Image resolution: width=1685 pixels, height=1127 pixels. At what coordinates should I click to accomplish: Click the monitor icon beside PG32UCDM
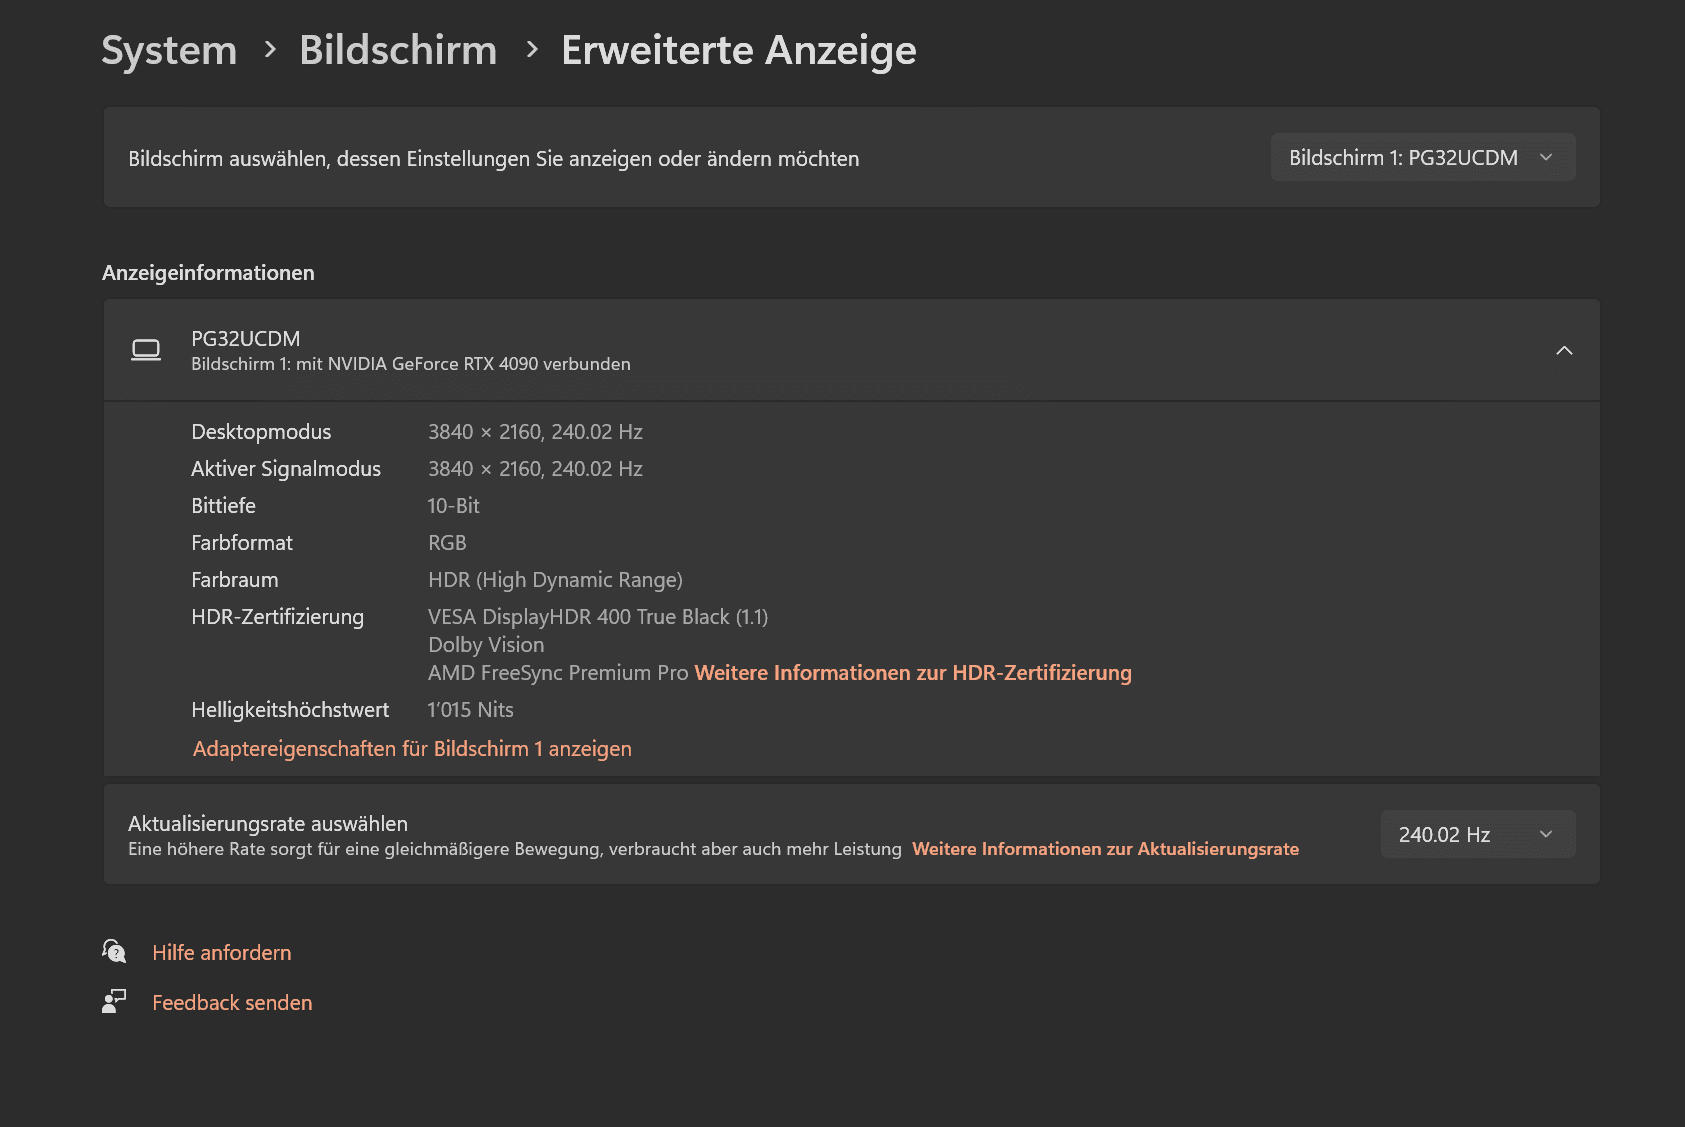(146, 350)
